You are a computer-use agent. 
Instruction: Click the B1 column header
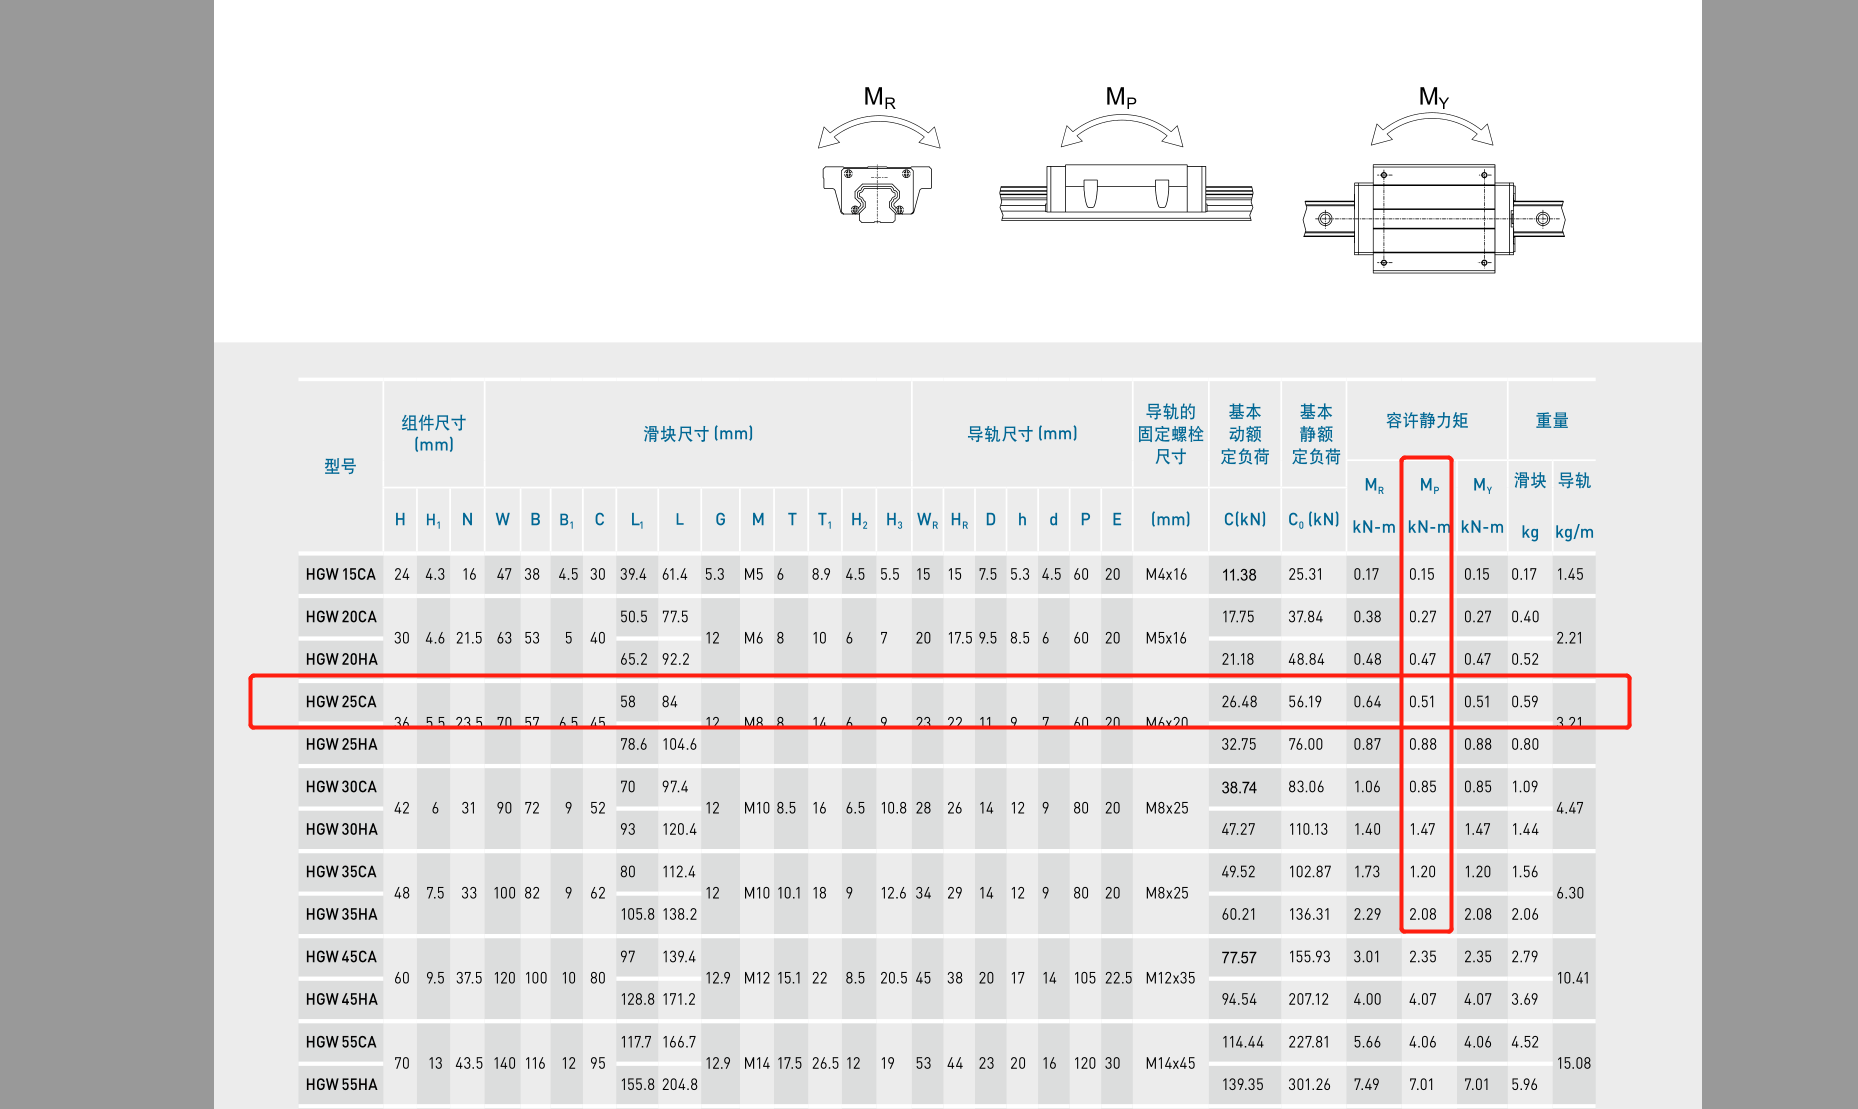[566, 520]
